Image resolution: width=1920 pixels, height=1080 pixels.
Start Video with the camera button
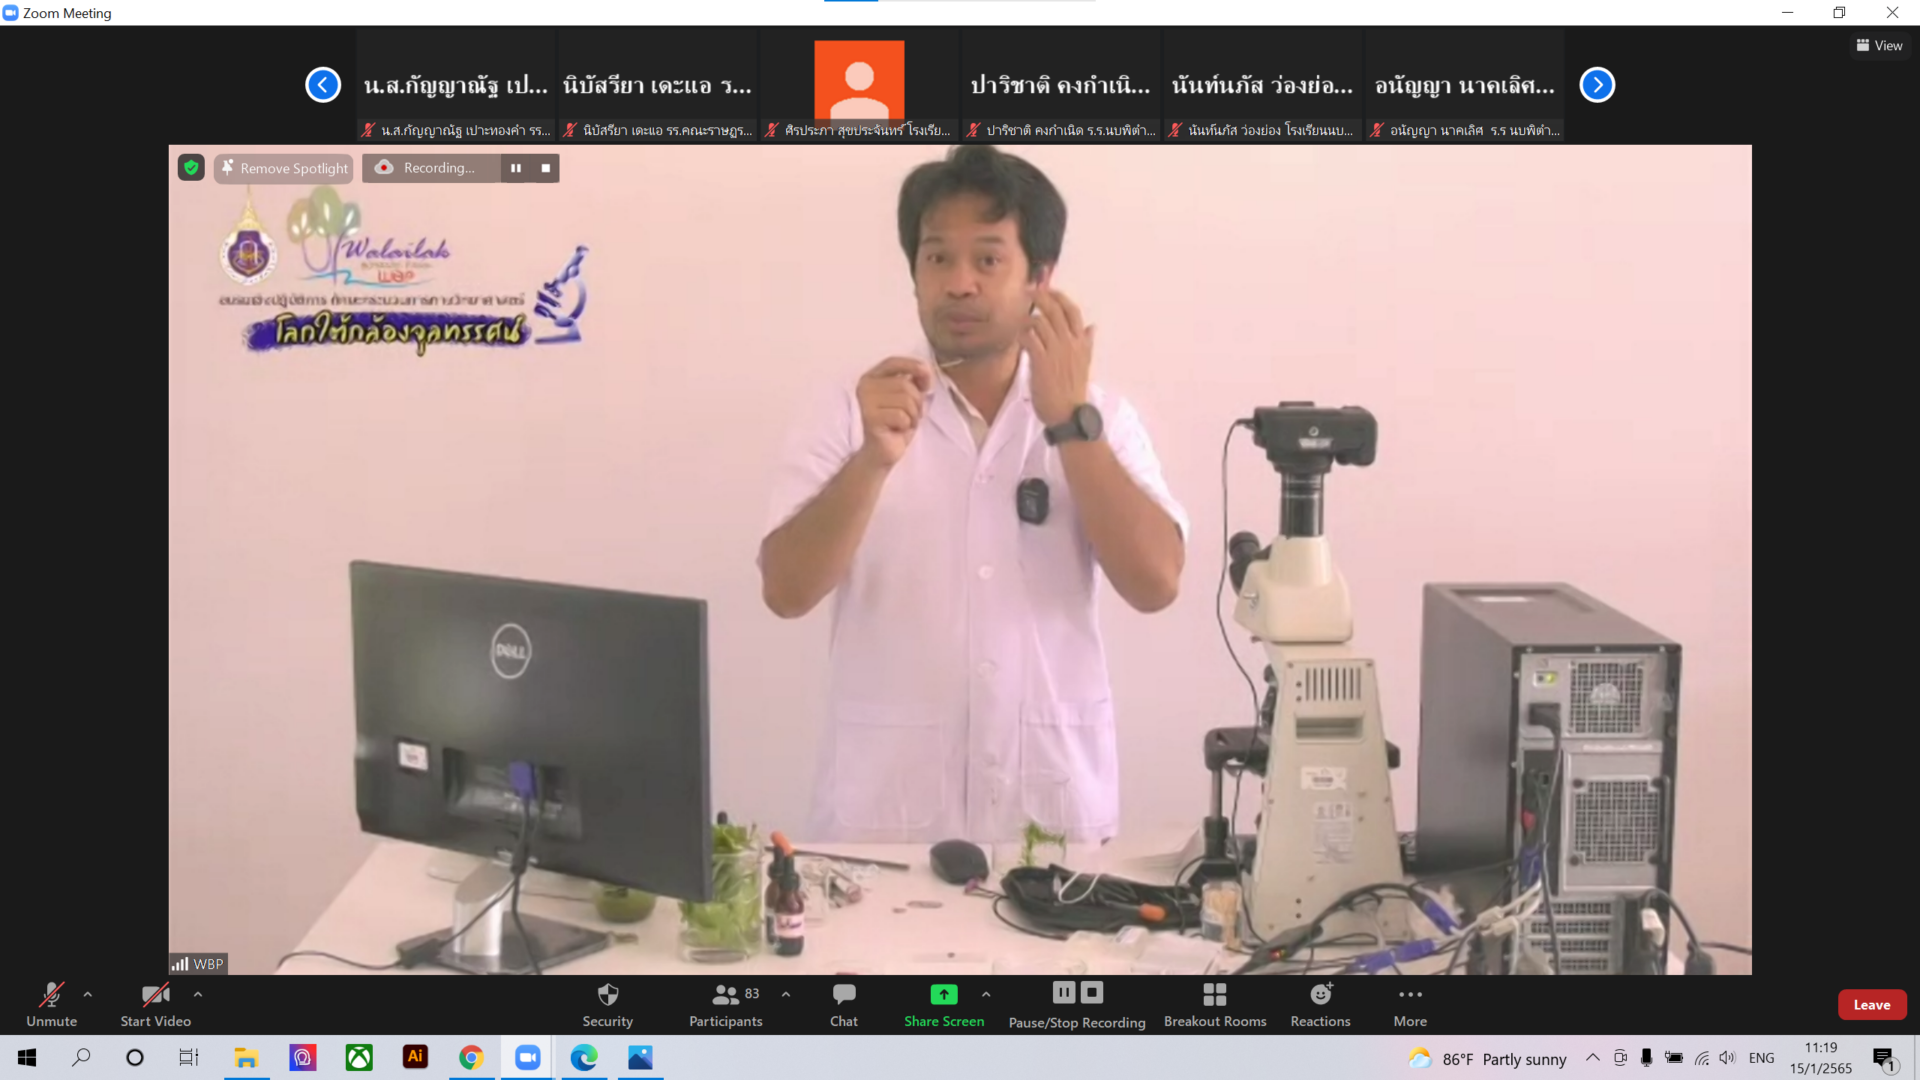pos(155,1004)
